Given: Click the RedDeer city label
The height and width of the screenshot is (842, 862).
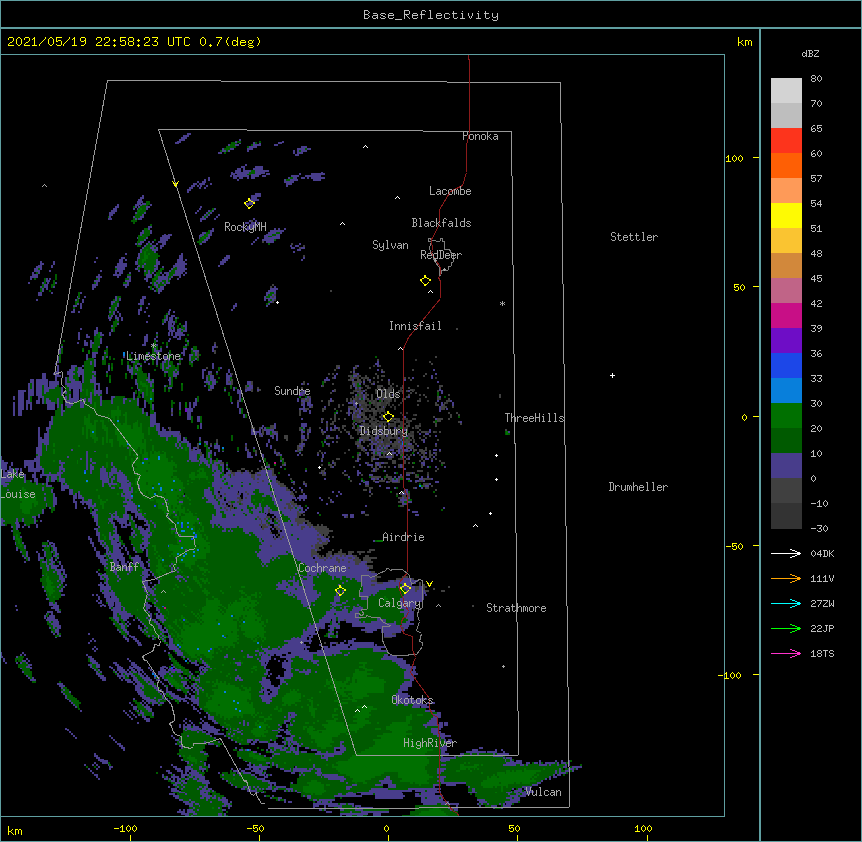Looking at the screenshot, I should click(x=441, y=255).
